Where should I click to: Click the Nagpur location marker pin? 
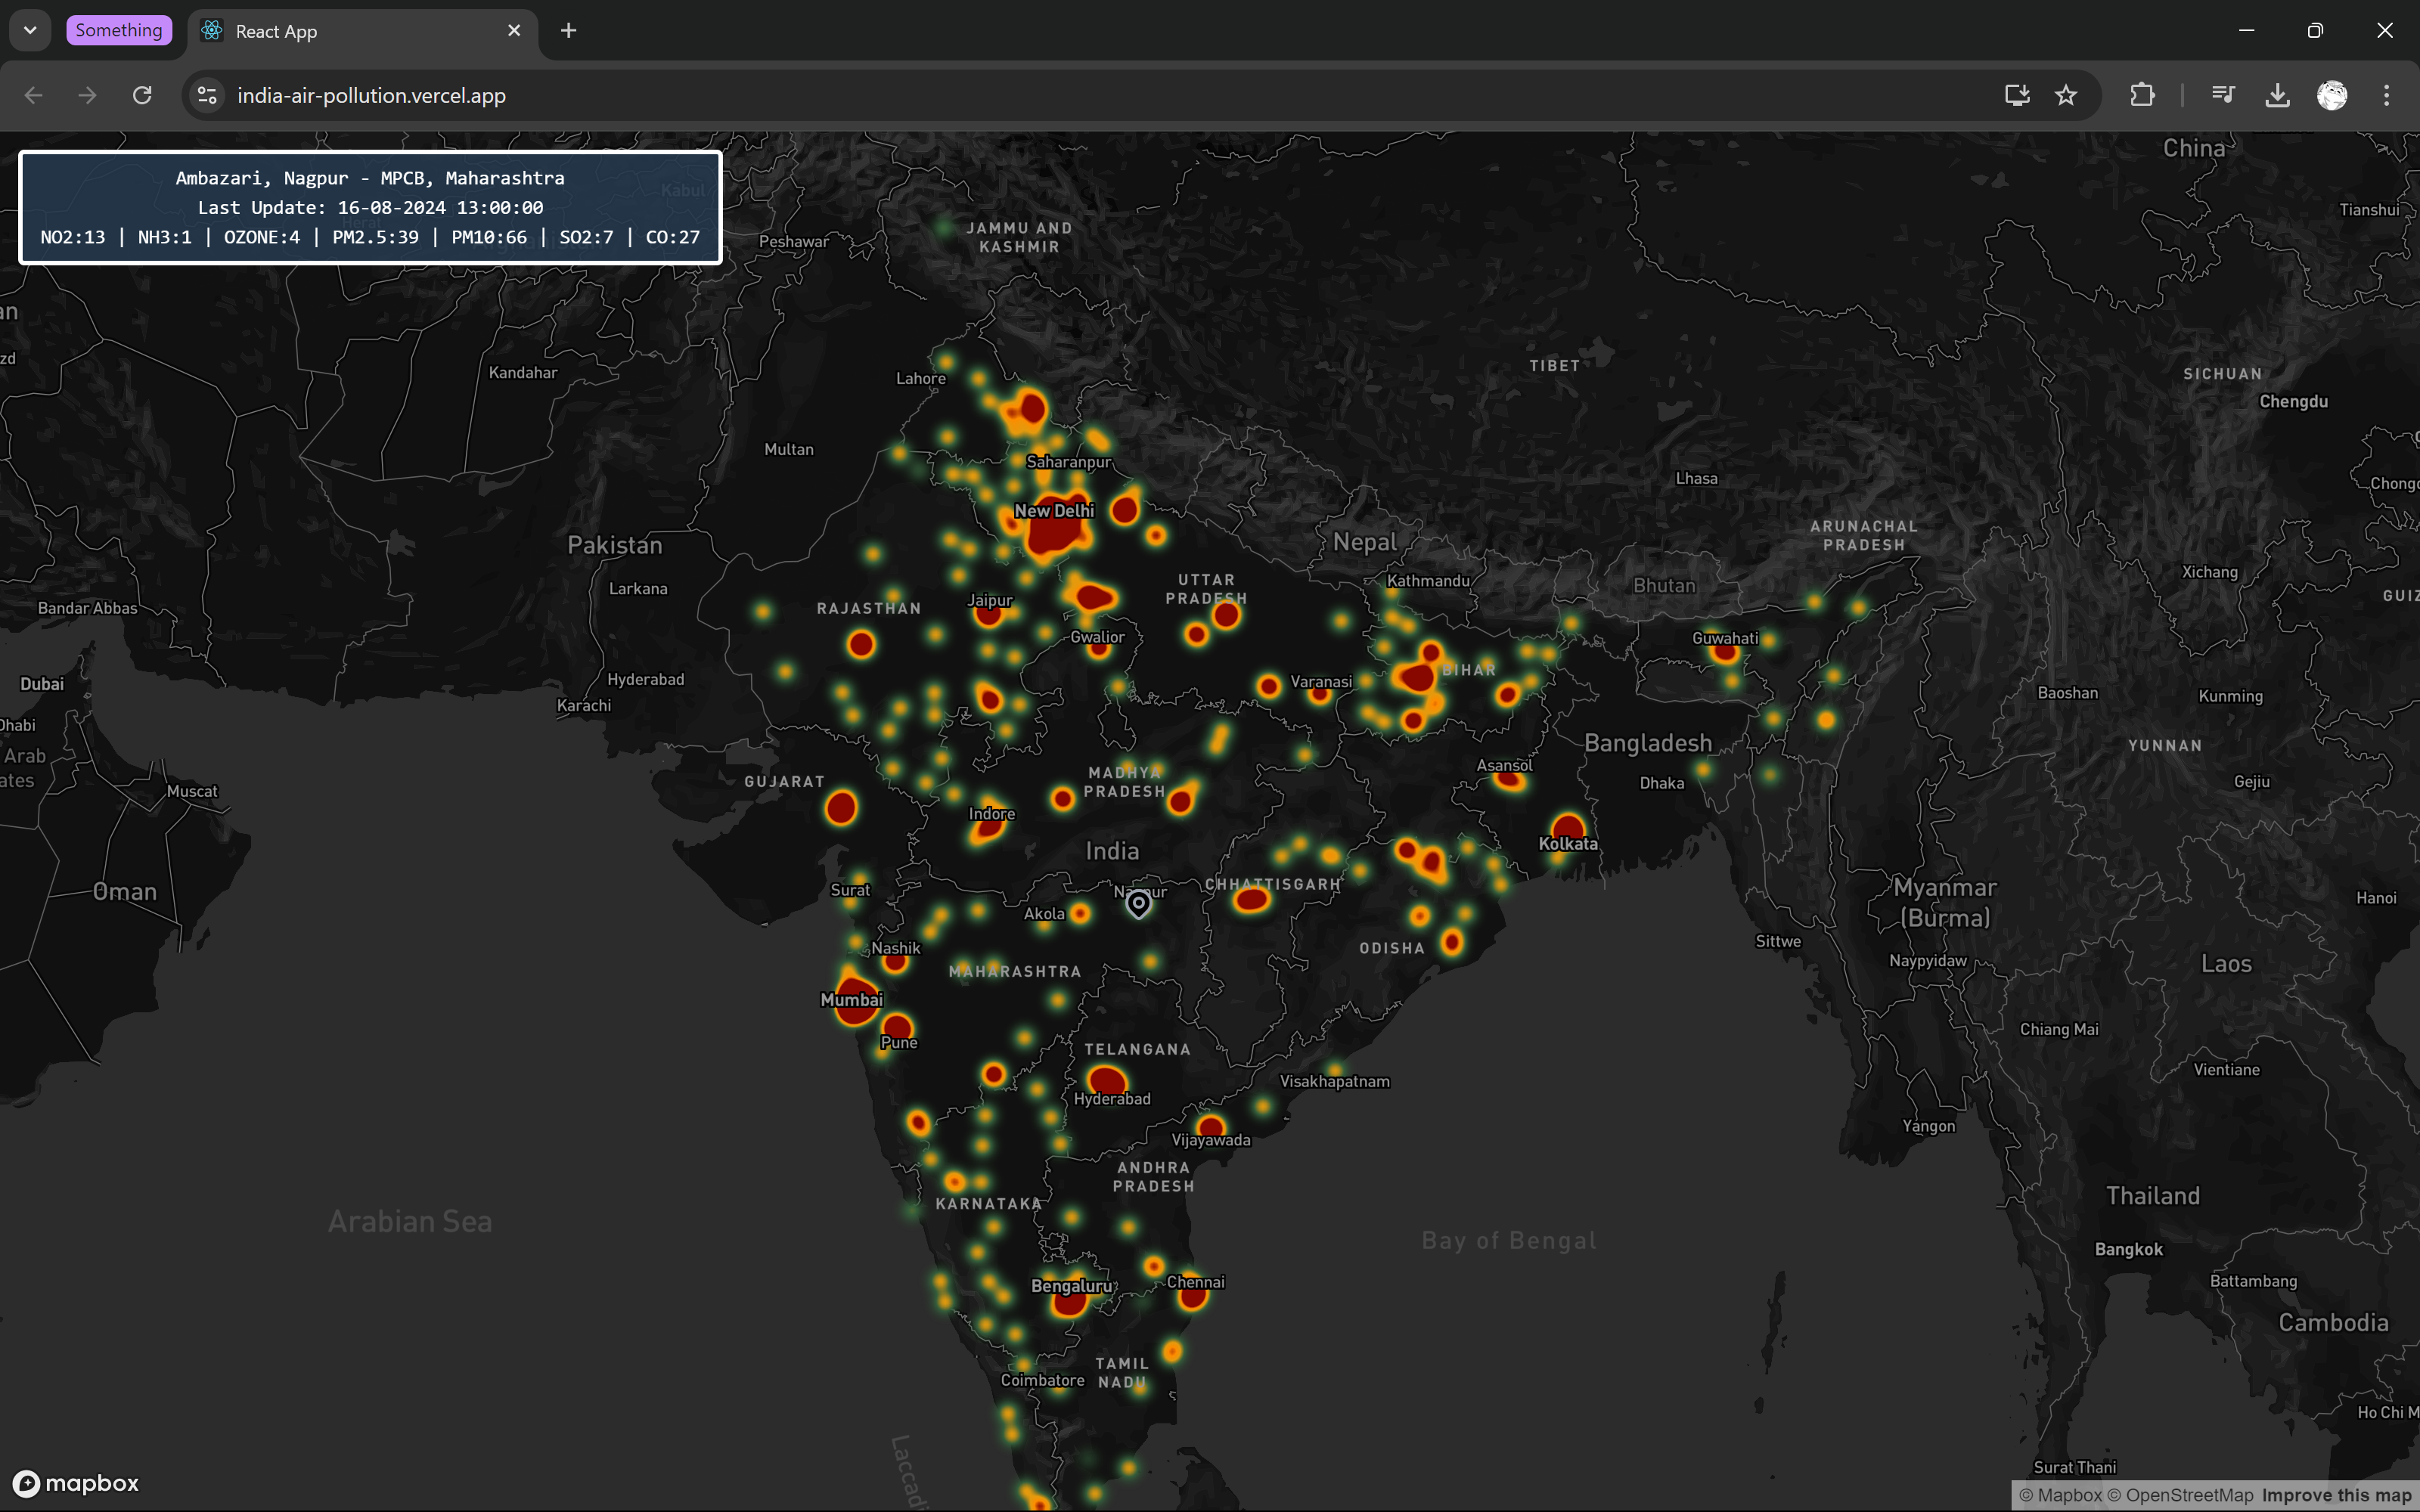click(1138, 904)
